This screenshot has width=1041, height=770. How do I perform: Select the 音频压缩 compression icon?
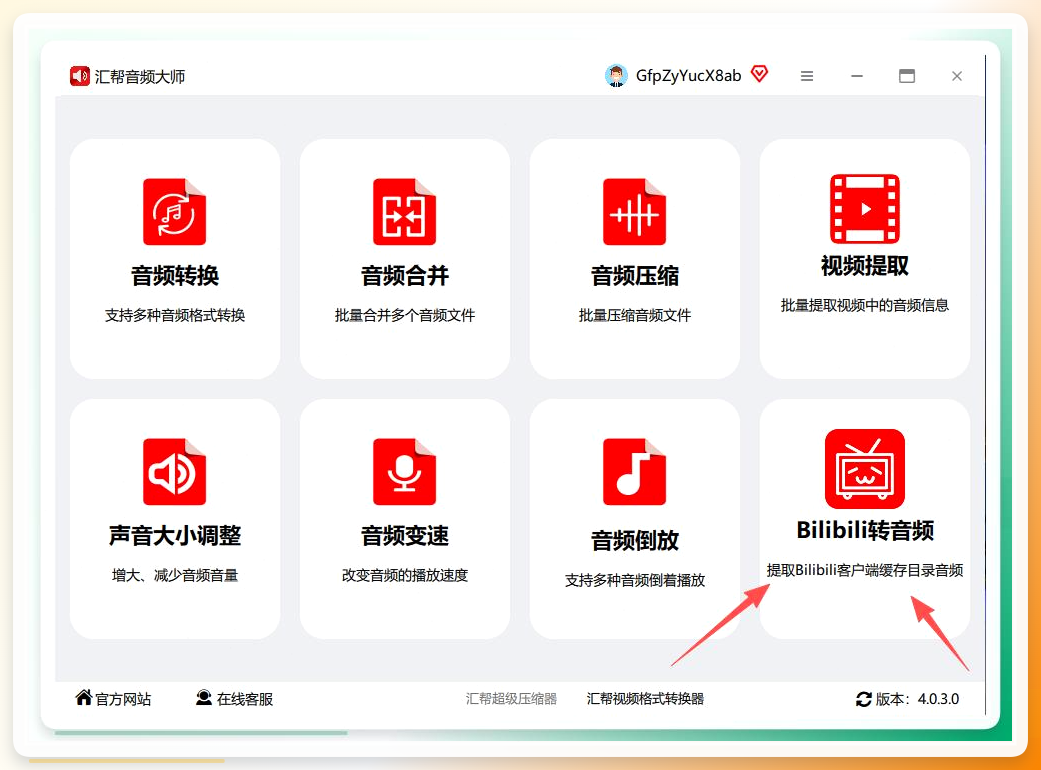click(635, 212)
